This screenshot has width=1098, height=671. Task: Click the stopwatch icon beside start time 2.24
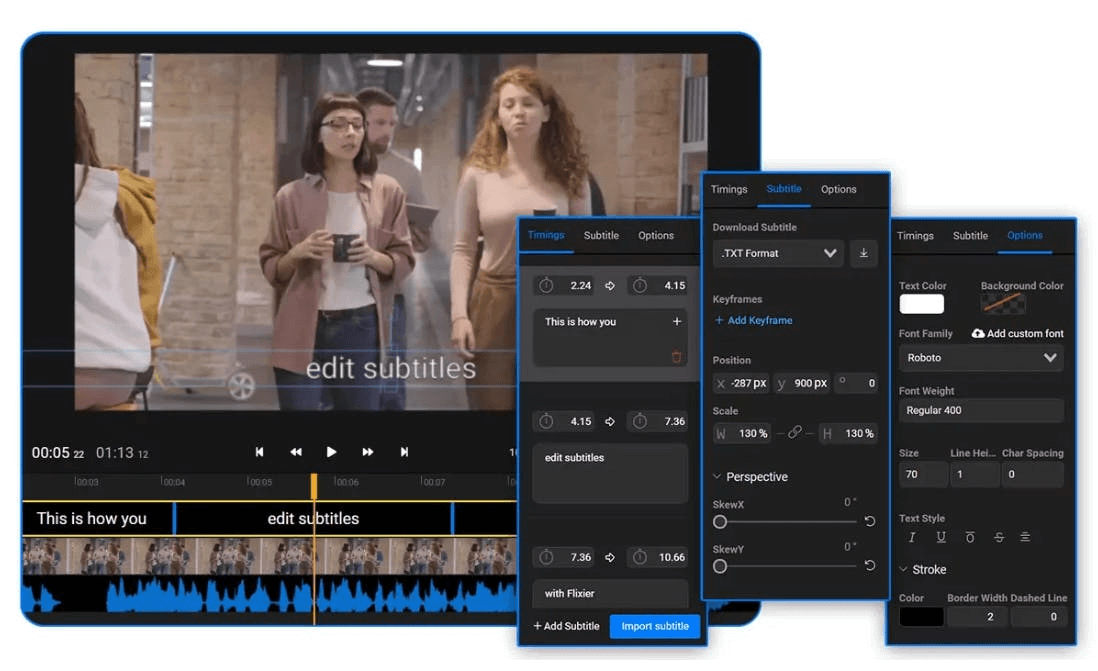tap(546, 285)
